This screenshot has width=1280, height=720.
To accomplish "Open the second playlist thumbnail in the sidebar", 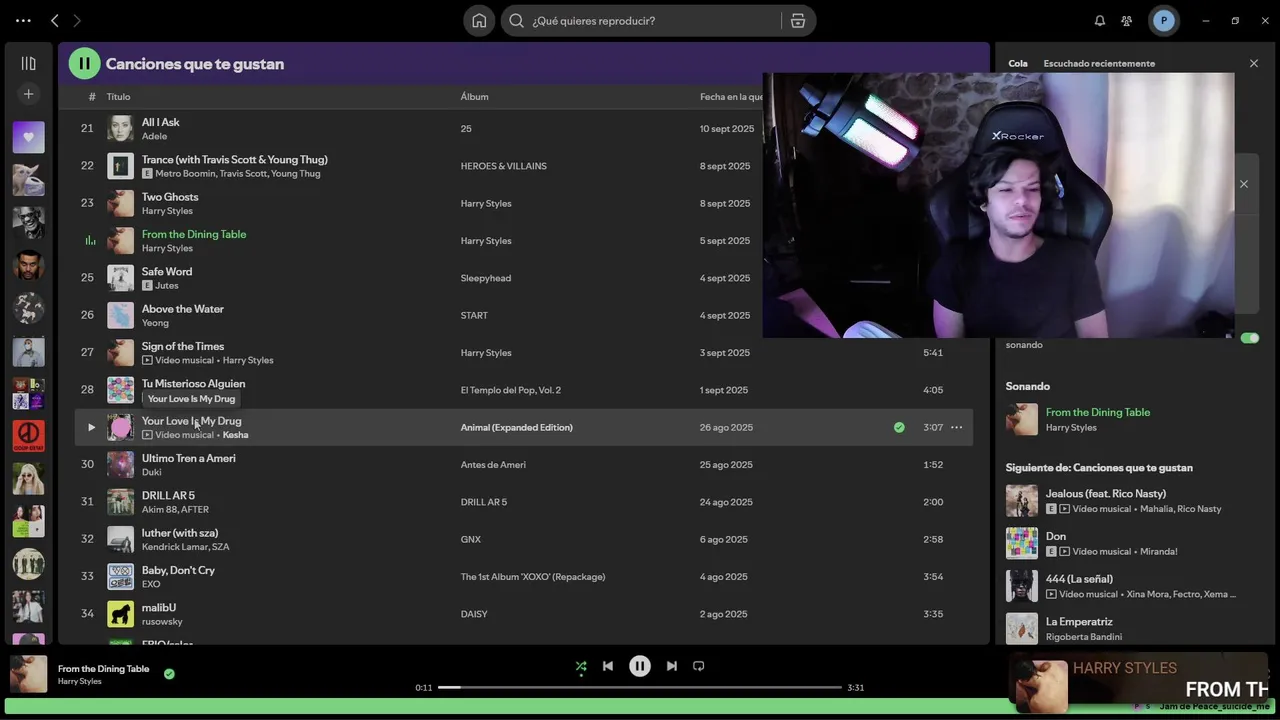I will (x=28, y=180).
